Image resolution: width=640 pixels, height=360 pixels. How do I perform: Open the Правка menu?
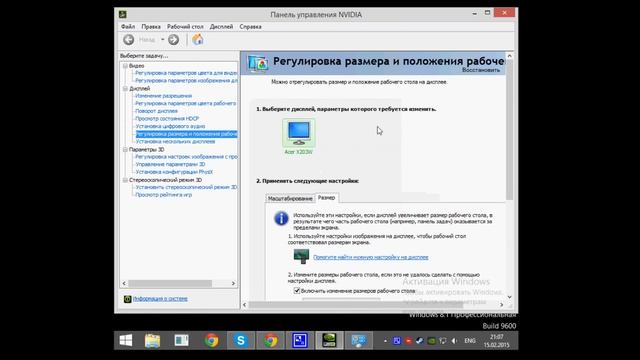pyautogui.click(x=151, y=27)
